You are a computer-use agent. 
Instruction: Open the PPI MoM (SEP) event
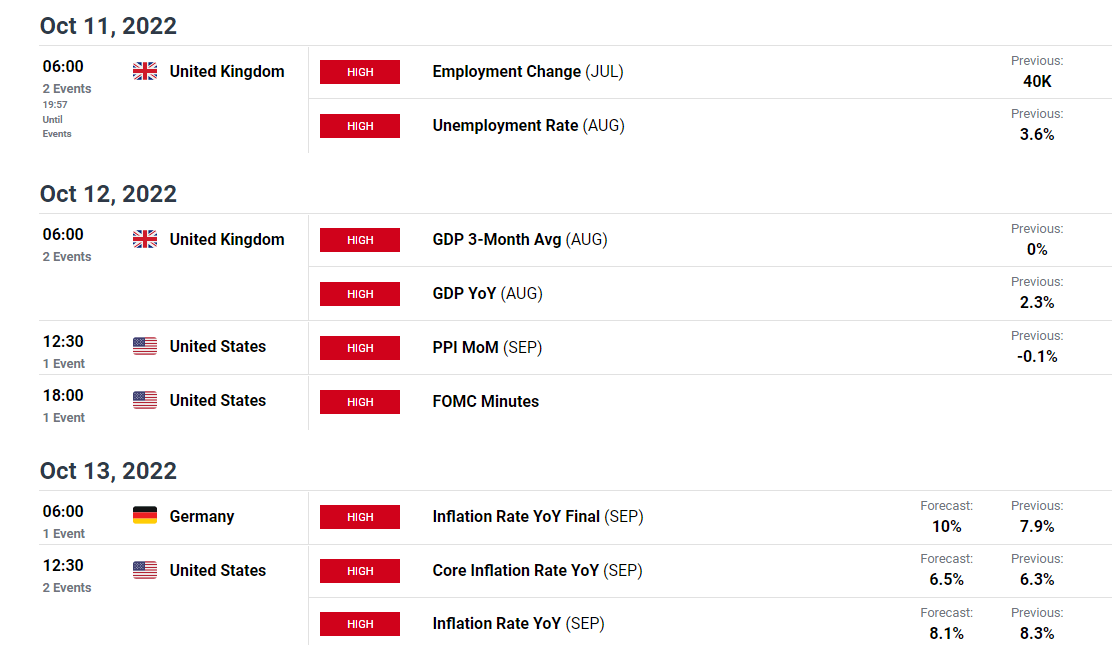(x=487, y=348)
